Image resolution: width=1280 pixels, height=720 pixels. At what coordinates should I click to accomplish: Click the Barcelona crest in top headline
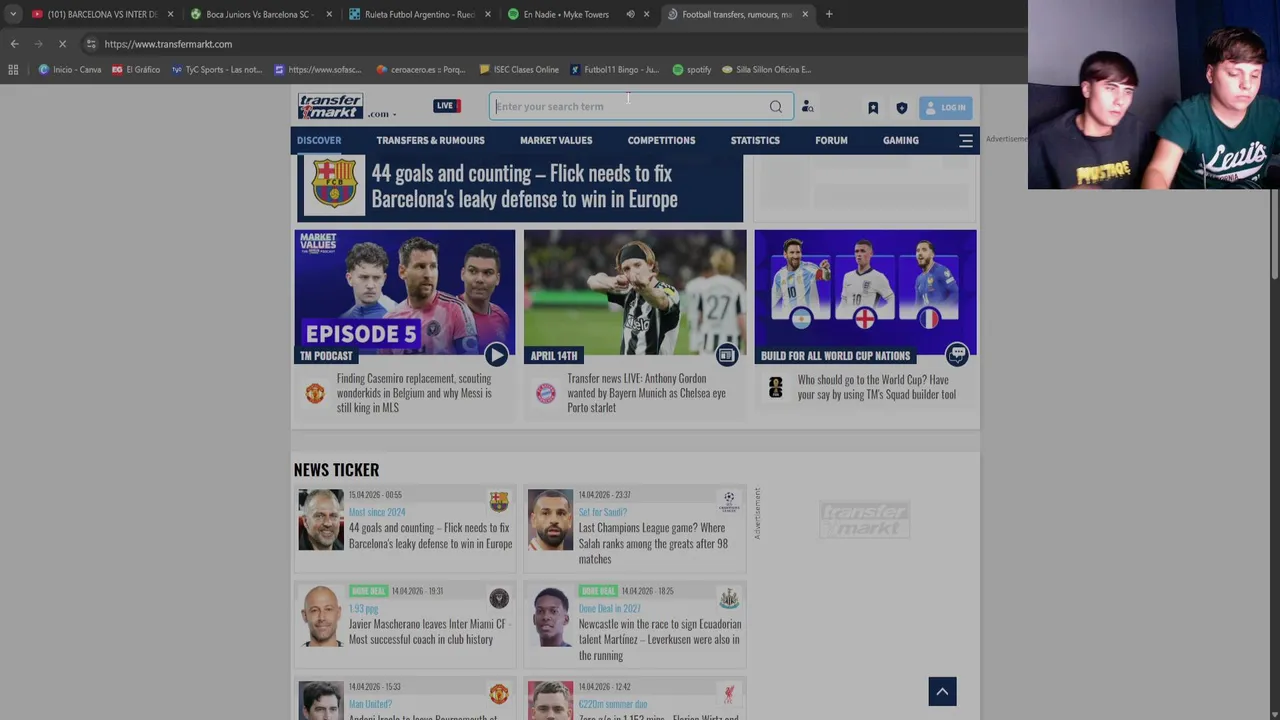tap(334, 185)
